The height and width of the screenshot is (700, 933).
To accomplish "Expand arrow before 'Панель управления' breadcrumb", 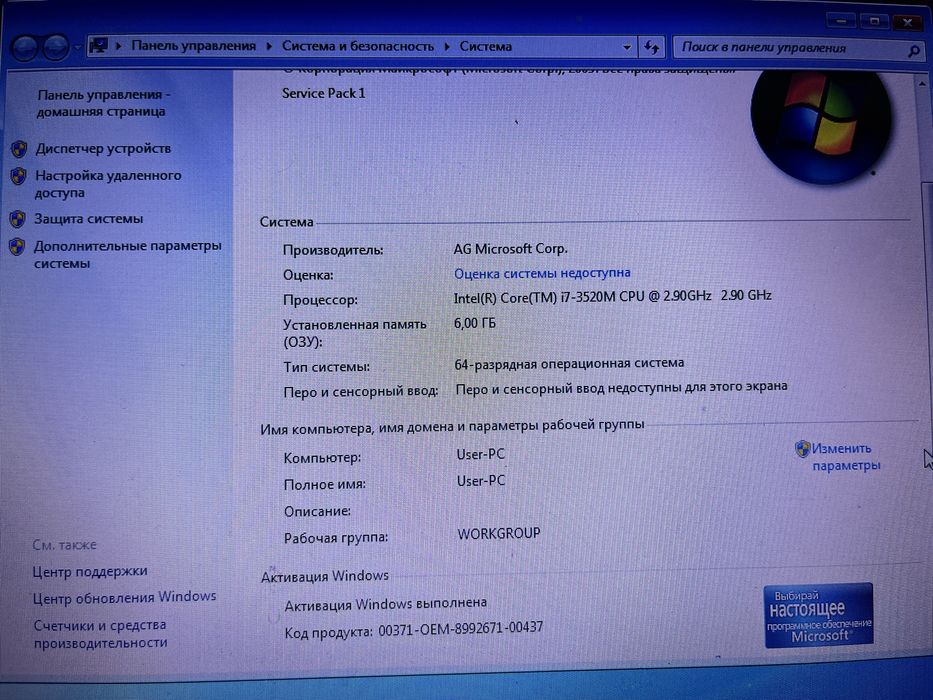I will 118,46.
